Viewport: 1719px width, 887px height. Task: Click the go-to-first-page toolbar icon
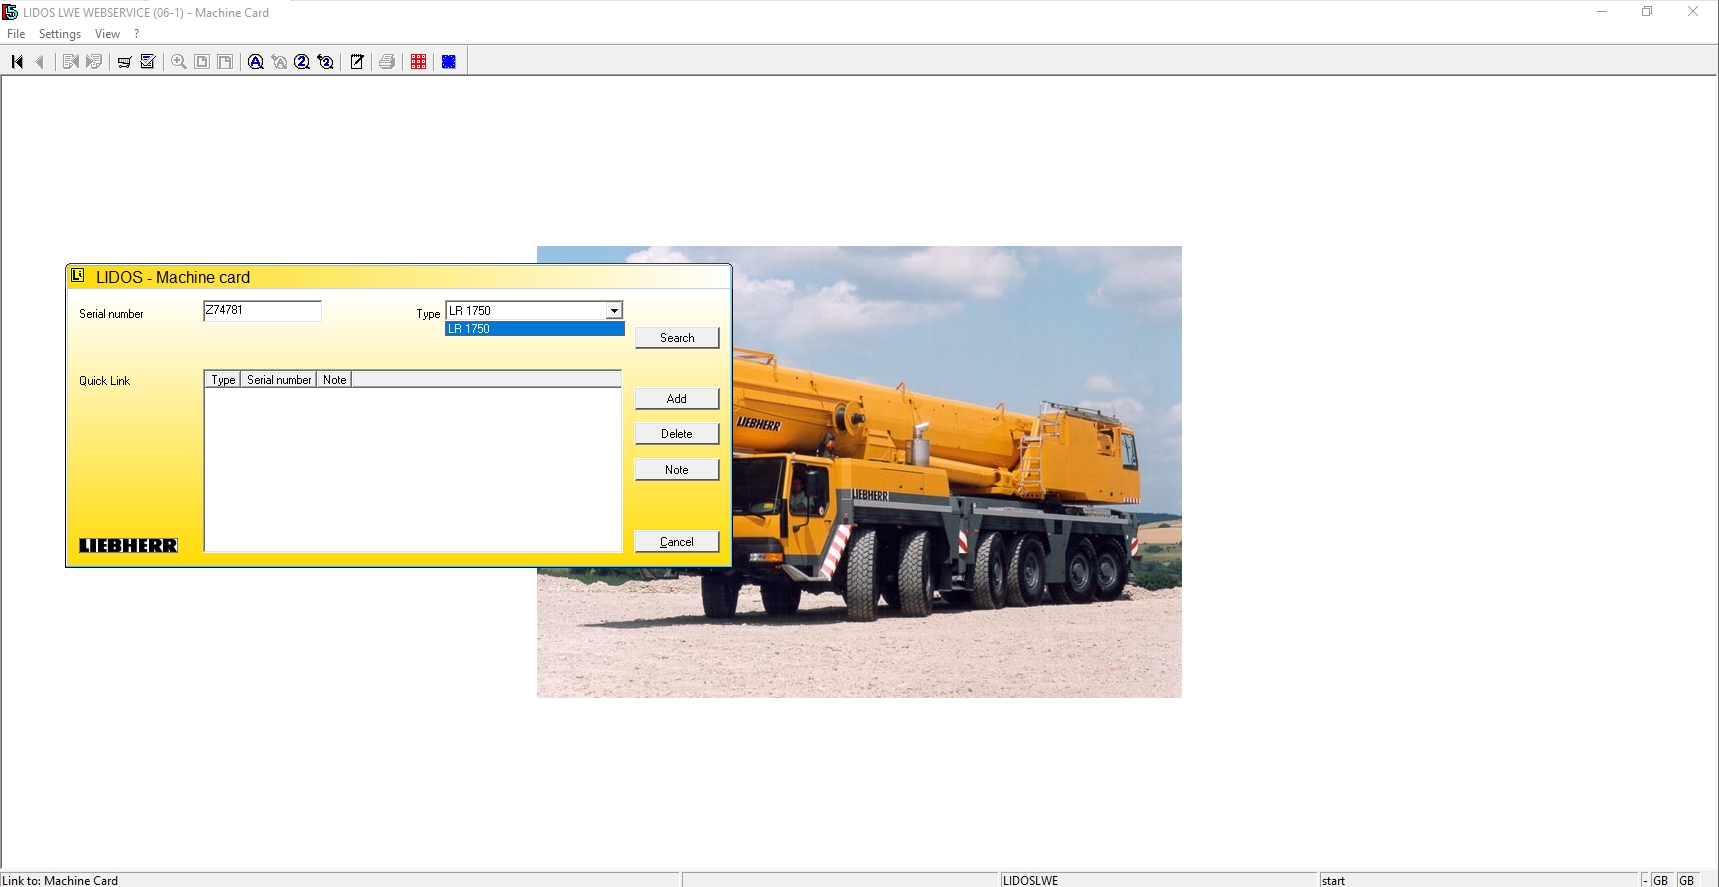tap(17, 62)
